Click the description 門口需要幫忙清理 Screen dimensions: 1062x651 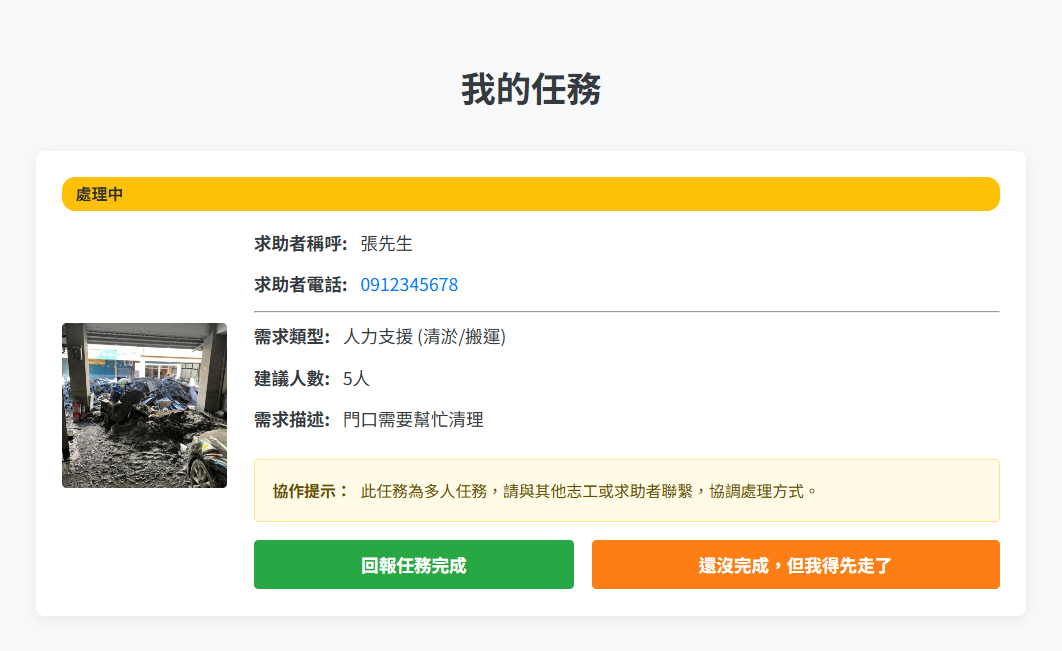(414, 420)
